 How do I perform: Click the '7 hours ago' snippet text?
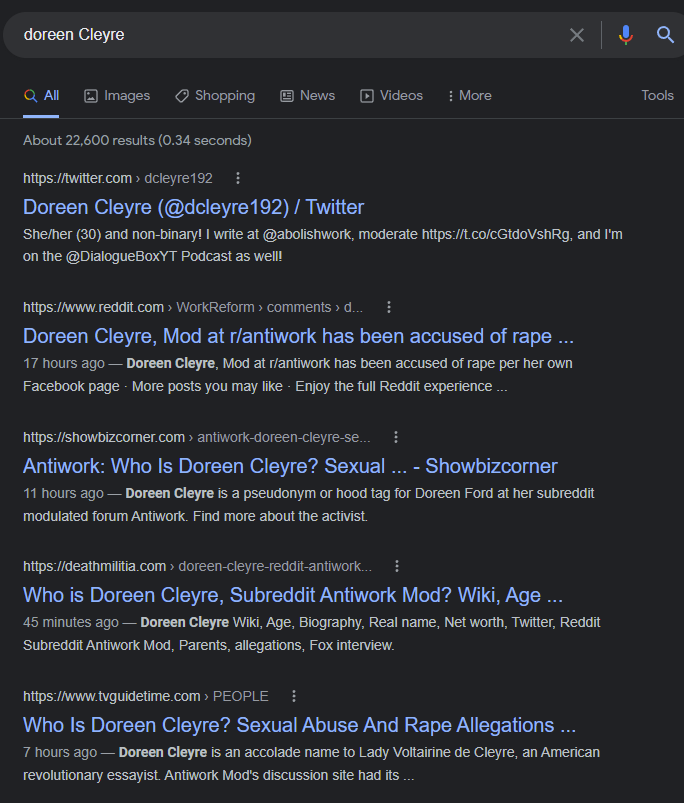(60, 752)
